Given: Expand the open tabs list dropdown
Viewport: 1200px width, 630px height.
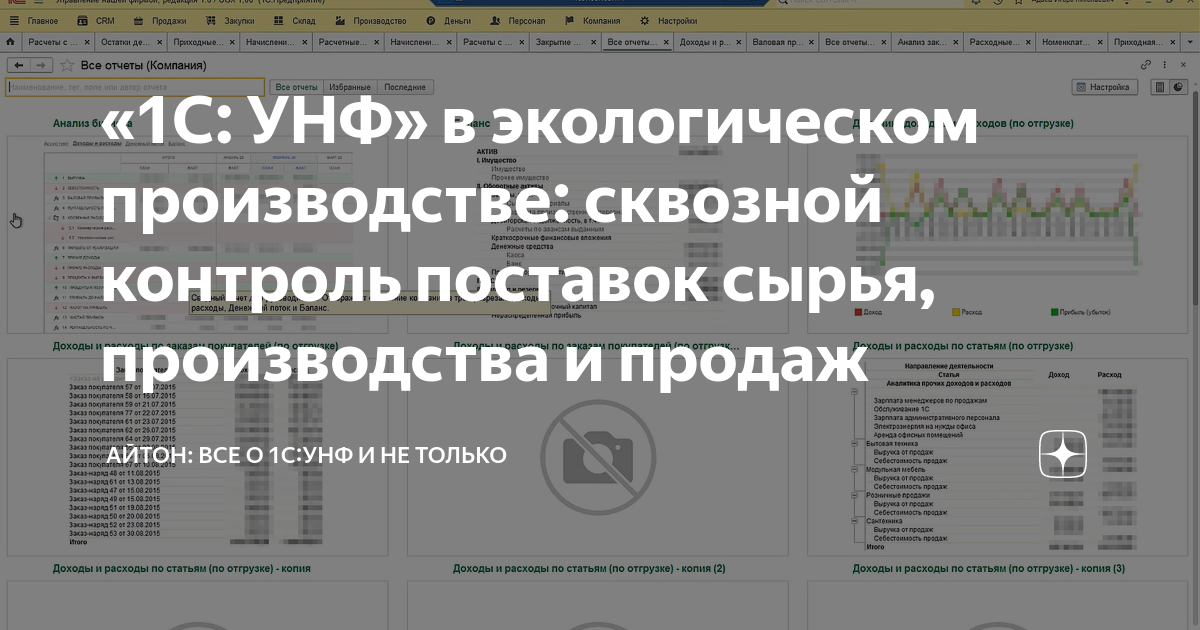Looking at the screenshot, I should click(x=1188, y=42).
